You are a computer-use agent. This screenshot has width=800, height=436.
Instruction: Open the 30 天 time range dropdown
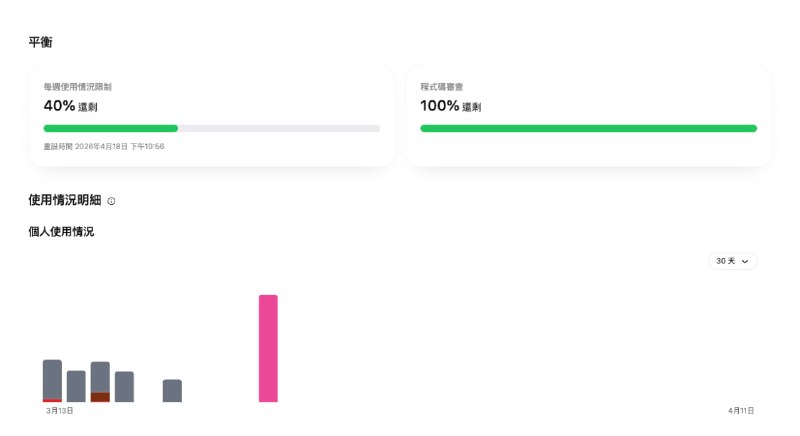click(733, 261)
